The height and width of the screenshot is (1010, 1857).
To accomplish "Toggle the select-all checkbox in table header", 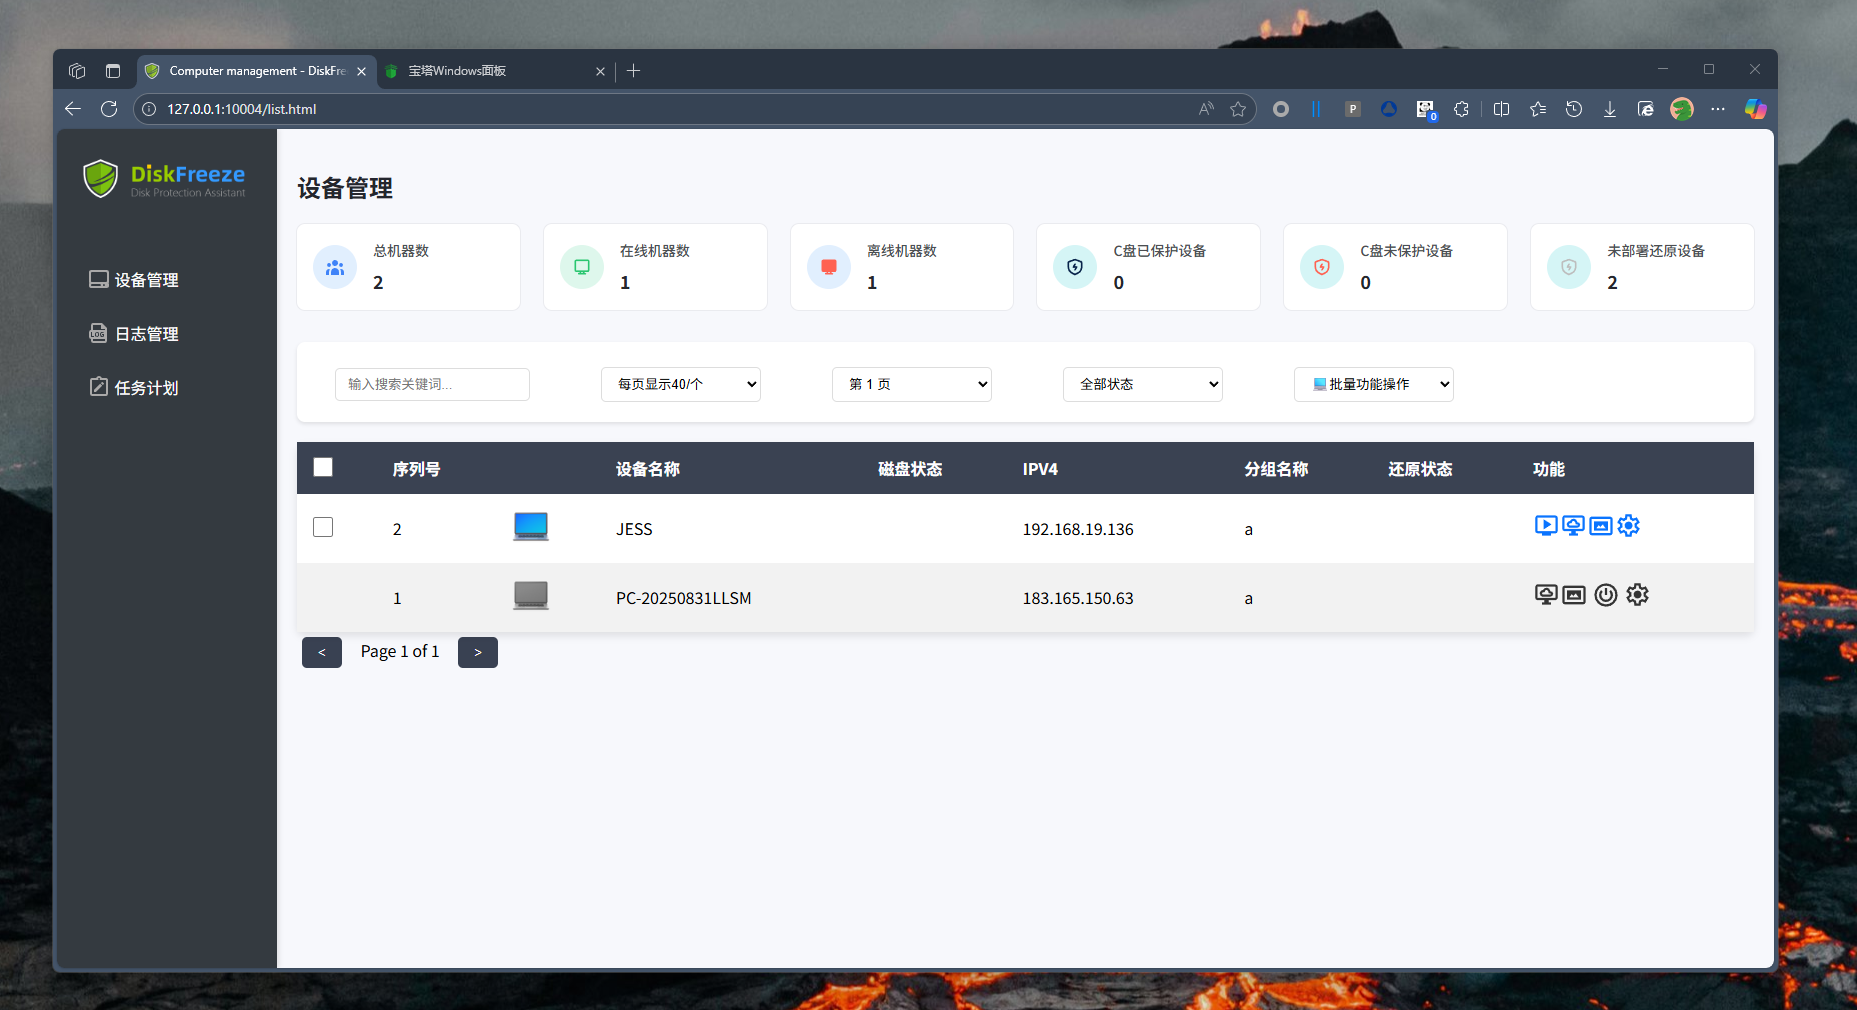I will coord(322,466).
